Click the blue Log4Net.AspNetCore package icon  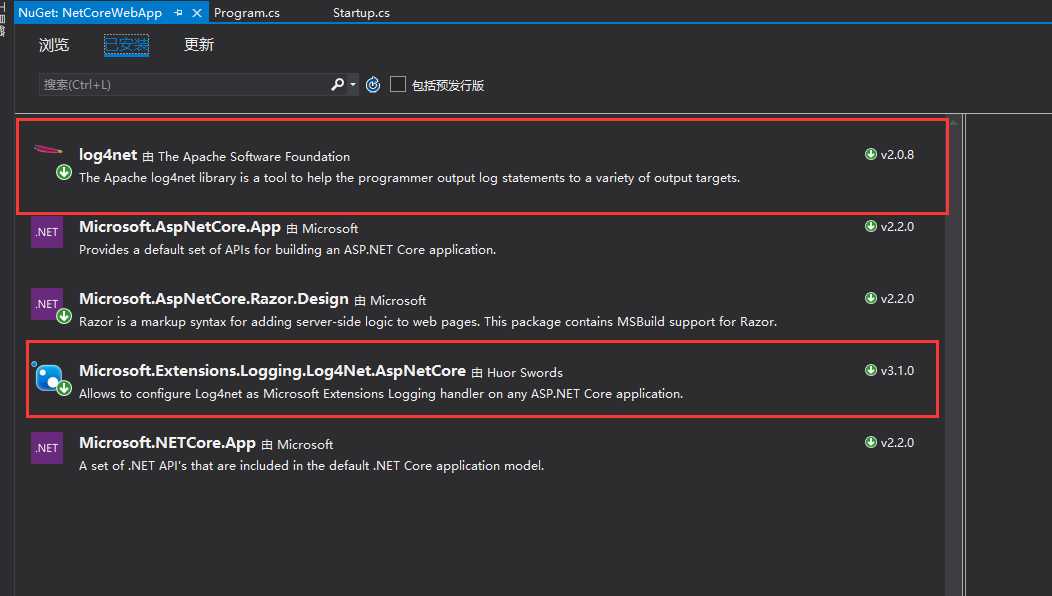(x=48, y=377)
